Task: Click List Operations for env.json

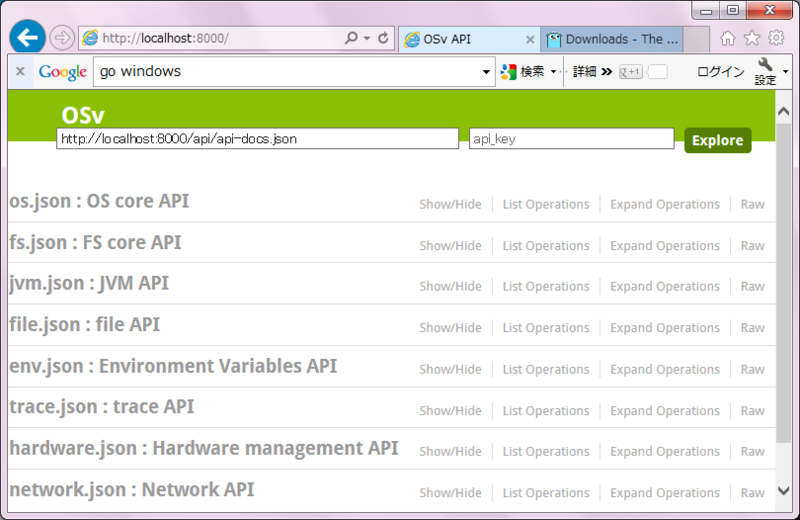Action: point(546,369)
